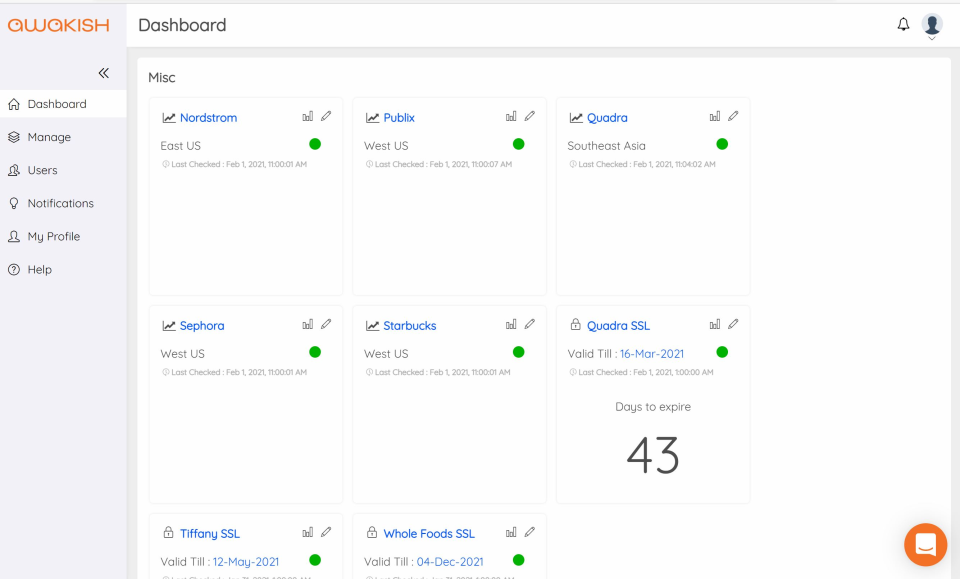This screenshot has height=579, width=960.
Task: View bar chart icon on Starbucks card
Action: (511, 324)
